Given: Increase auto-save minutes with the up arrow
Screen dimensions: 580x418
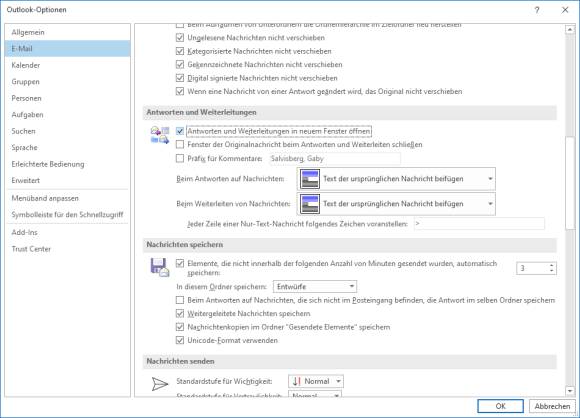Looking at the screenshot, I should [552, 265].
